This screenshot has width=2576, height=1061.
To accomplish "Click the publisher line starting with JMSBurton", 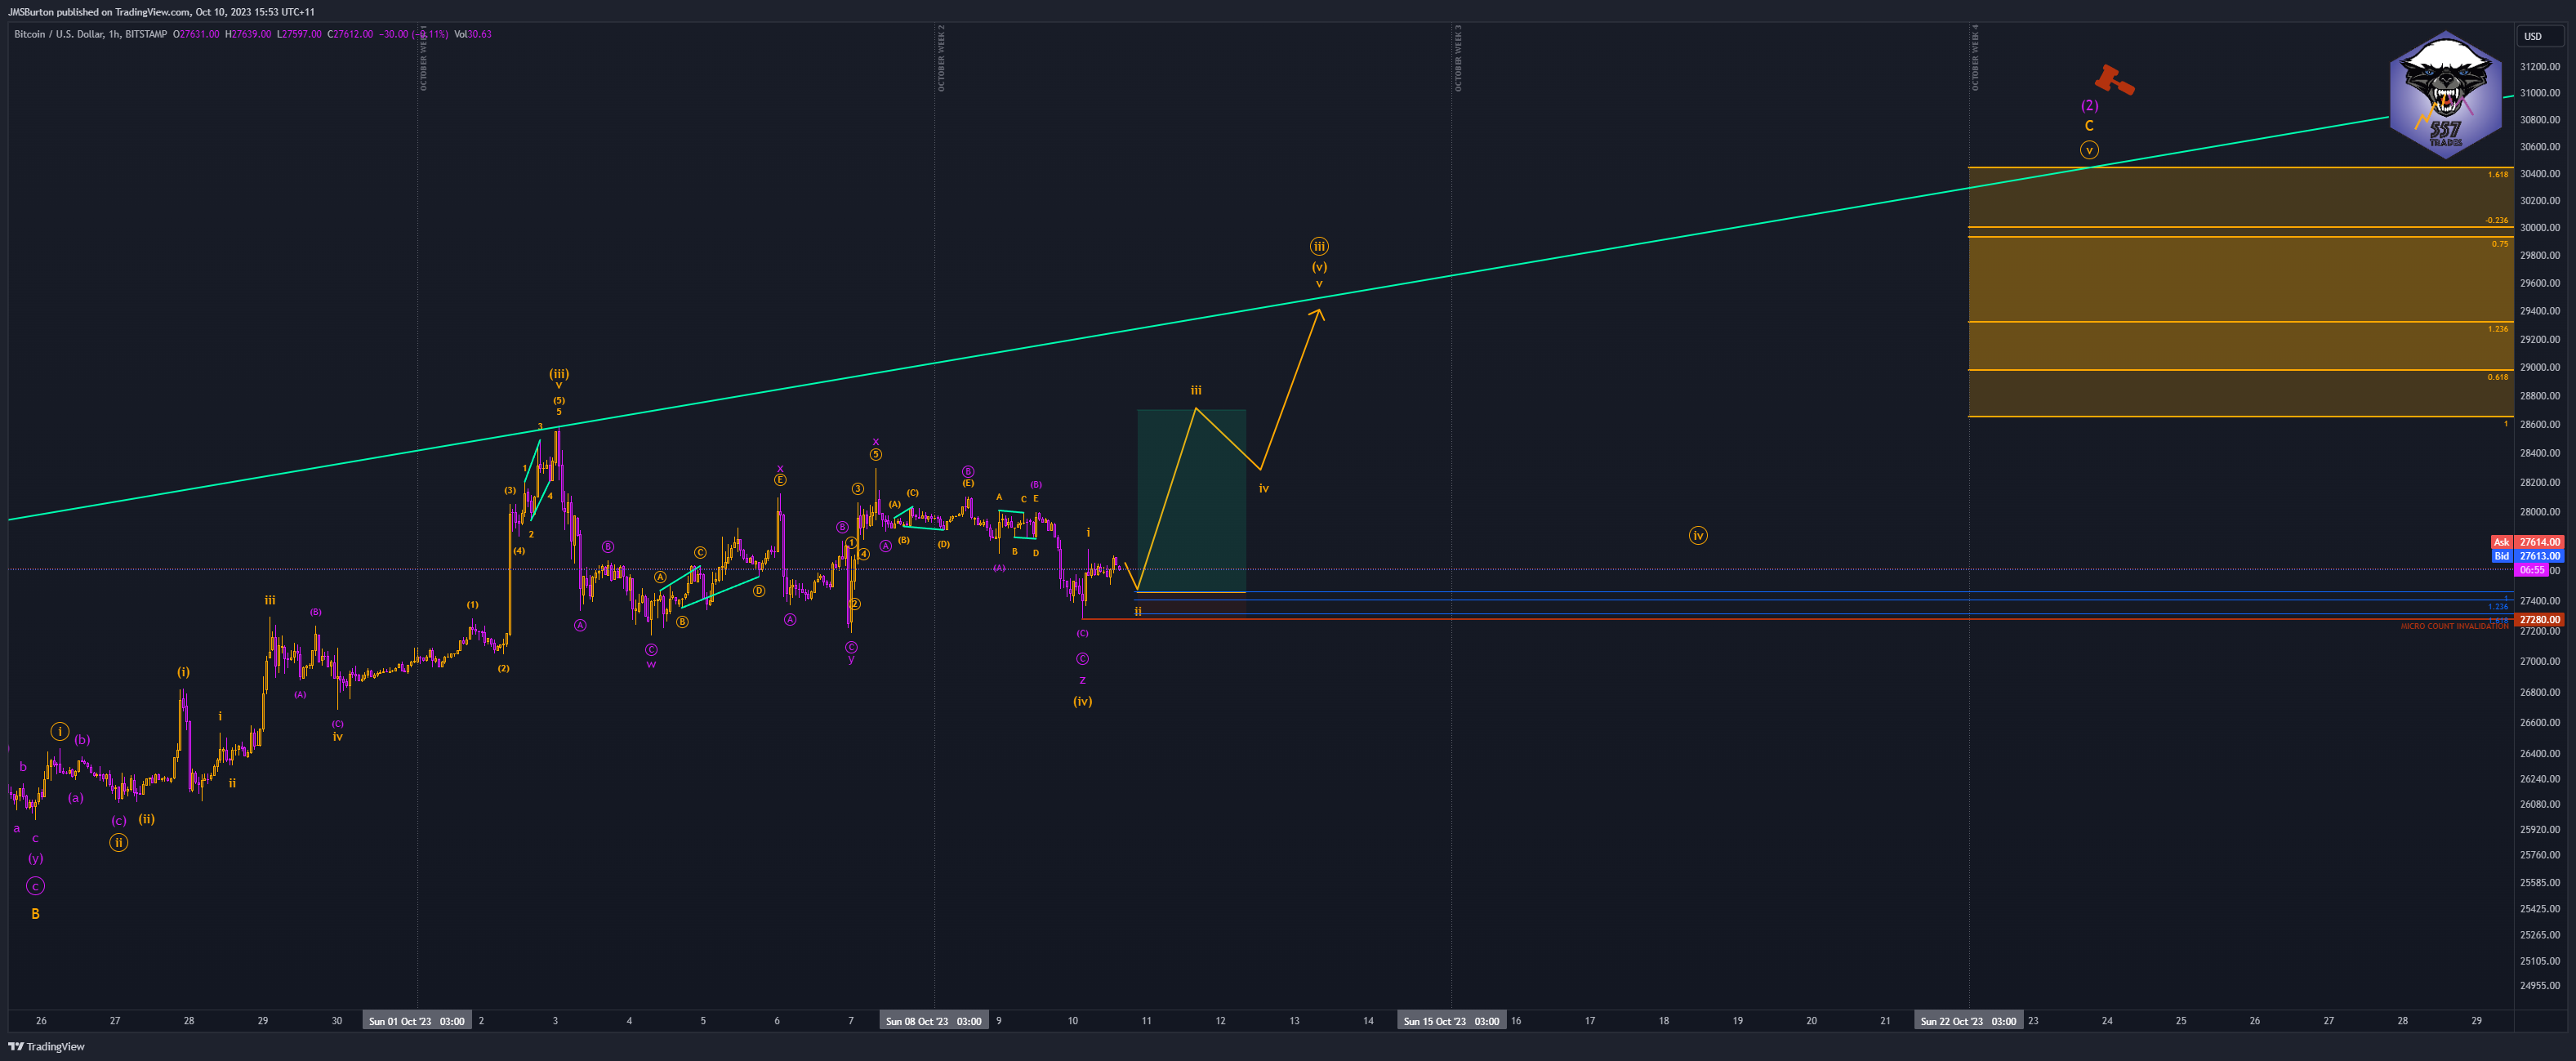I will point(161,12).
